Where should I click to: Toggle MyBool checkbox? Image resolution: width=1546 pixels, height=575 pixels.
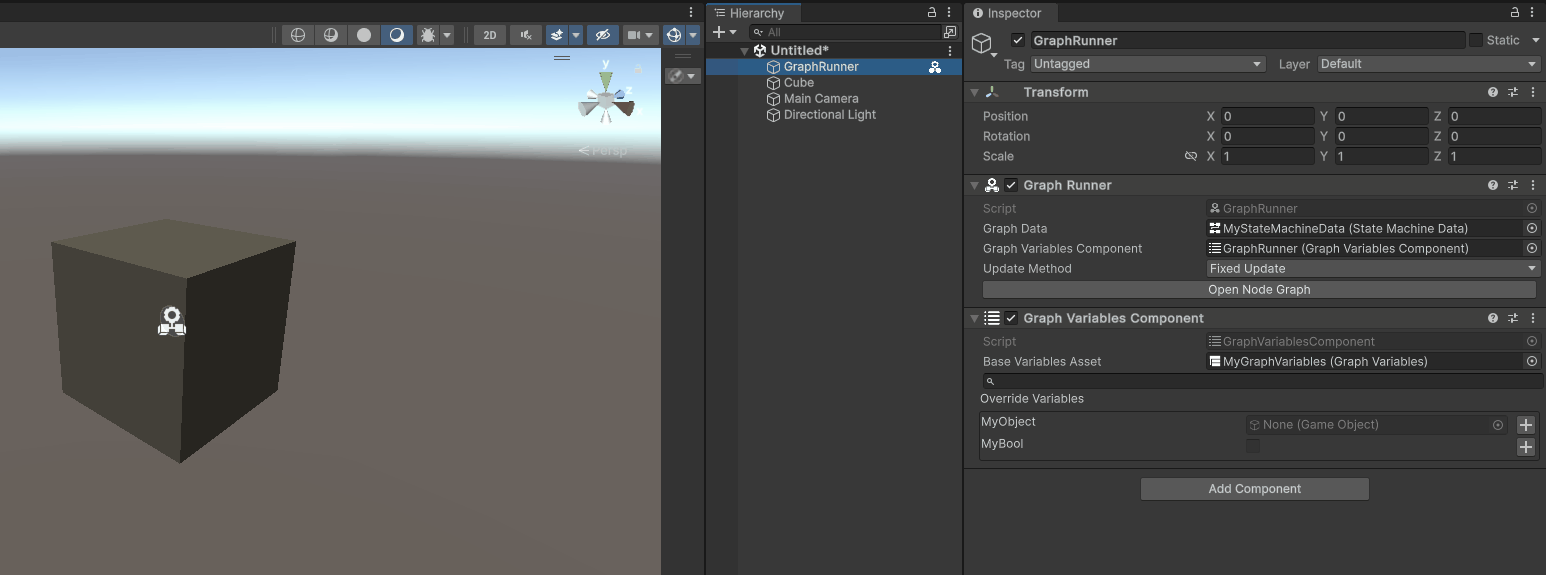point(1253,446)
